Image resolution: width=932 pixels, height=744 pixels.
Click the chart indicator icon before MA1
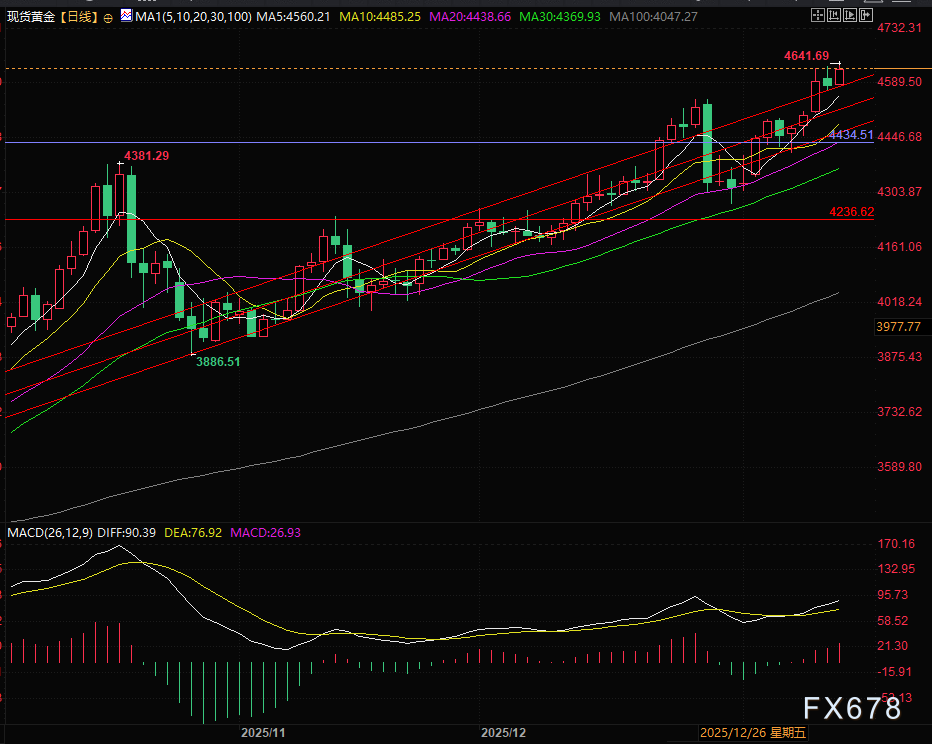pos(125,17)
